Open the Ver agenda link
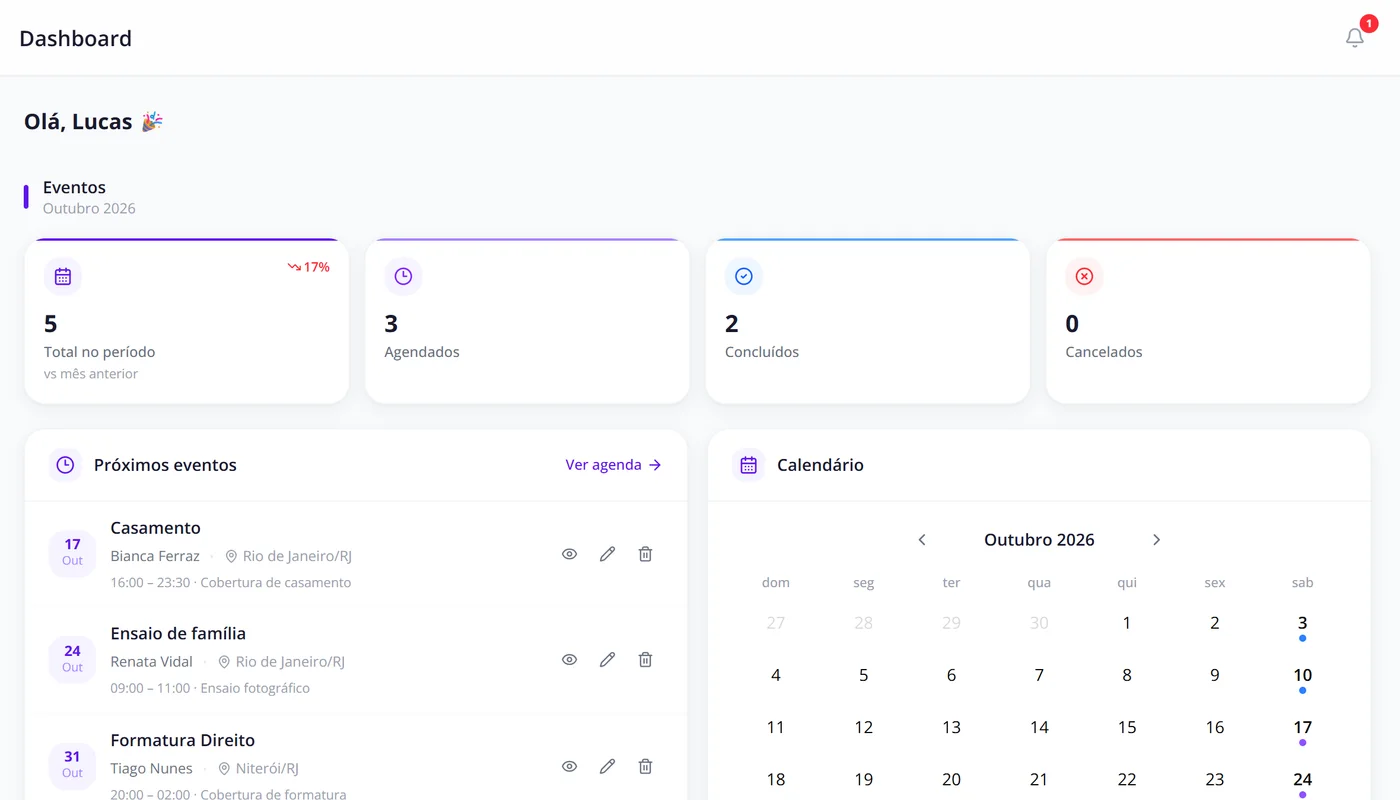Viewport: 1400px width, 800px height. pos(613,465)
